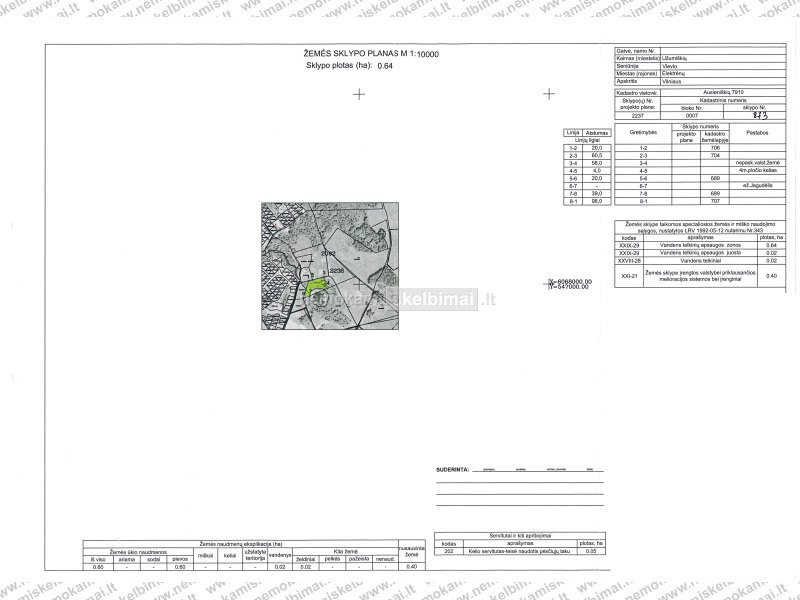Click the "SUDERINTA:" label
Viewport: 800px width, 600px height.
pos(453,470)
